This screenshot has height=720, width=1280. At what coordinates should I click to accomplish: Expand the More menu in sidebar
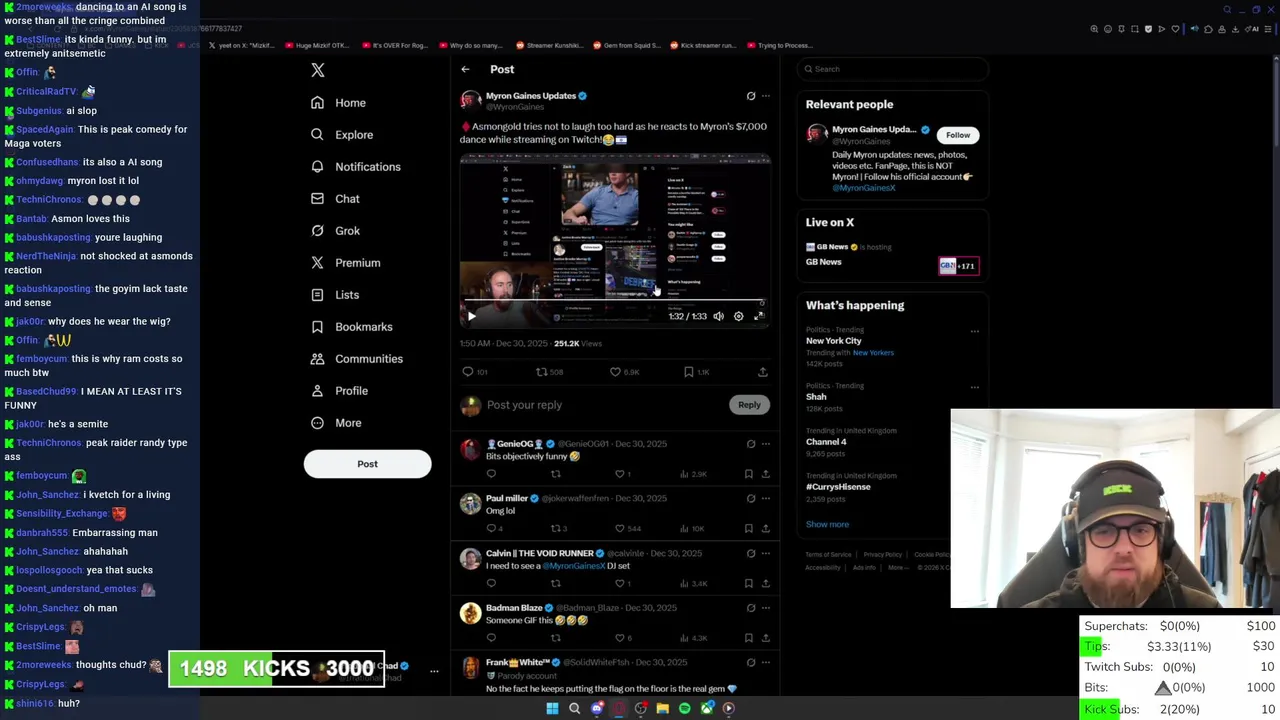(x=336, y=423)
